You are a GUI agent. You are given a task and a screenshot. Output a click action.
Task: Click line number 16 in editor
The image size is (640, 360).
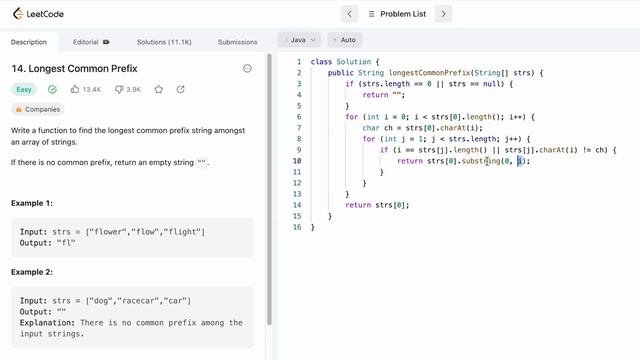click(x=297, y=227)
